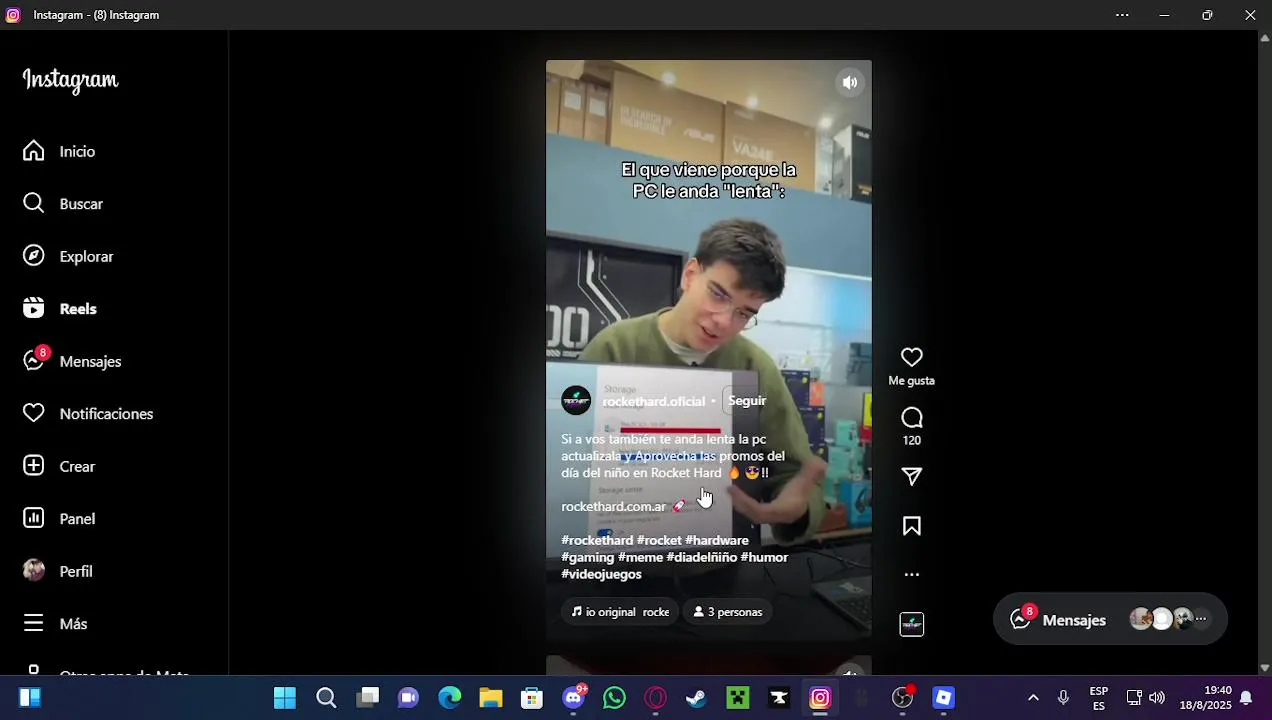The image size is (1272, 720).
Task: Open the 19:40 clock and calendar
Action: click(1205, 698)
